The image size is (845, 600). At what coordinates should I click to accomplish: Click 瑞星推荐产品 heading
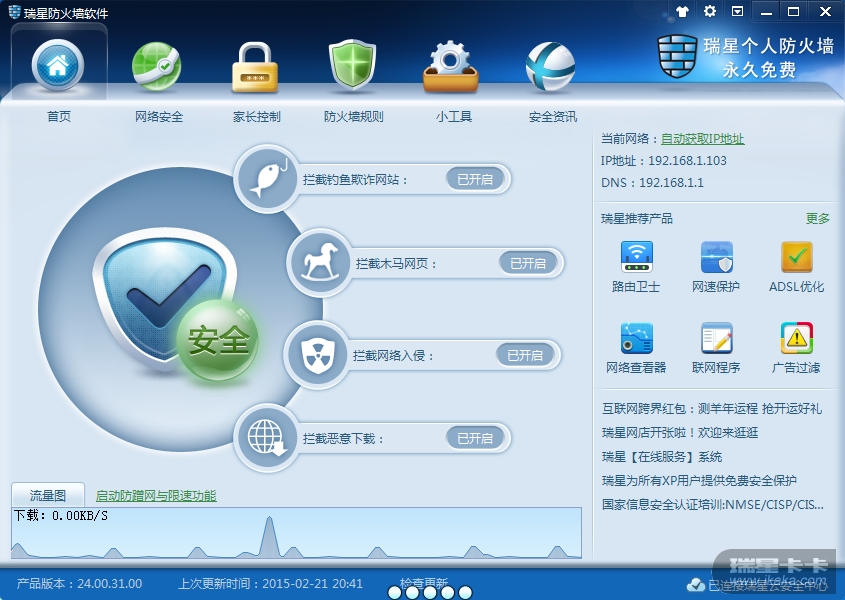[x=636, y=218]
